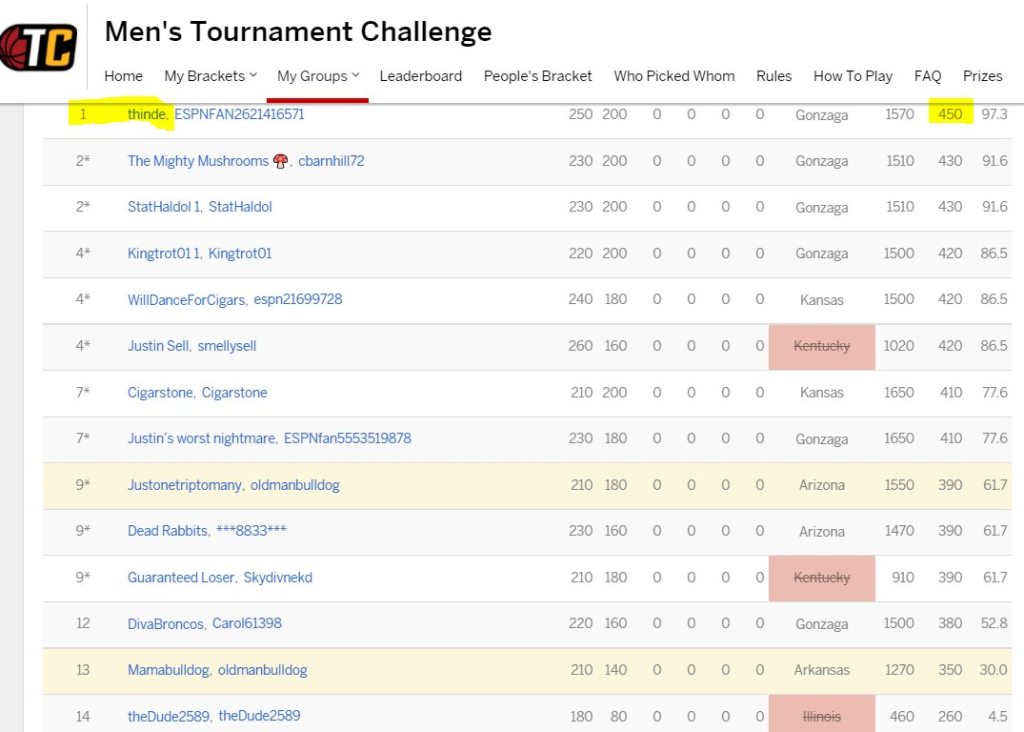Open the thinde bracket entry
Screen dimensions: 1024x732
click(x=147, y=114)
